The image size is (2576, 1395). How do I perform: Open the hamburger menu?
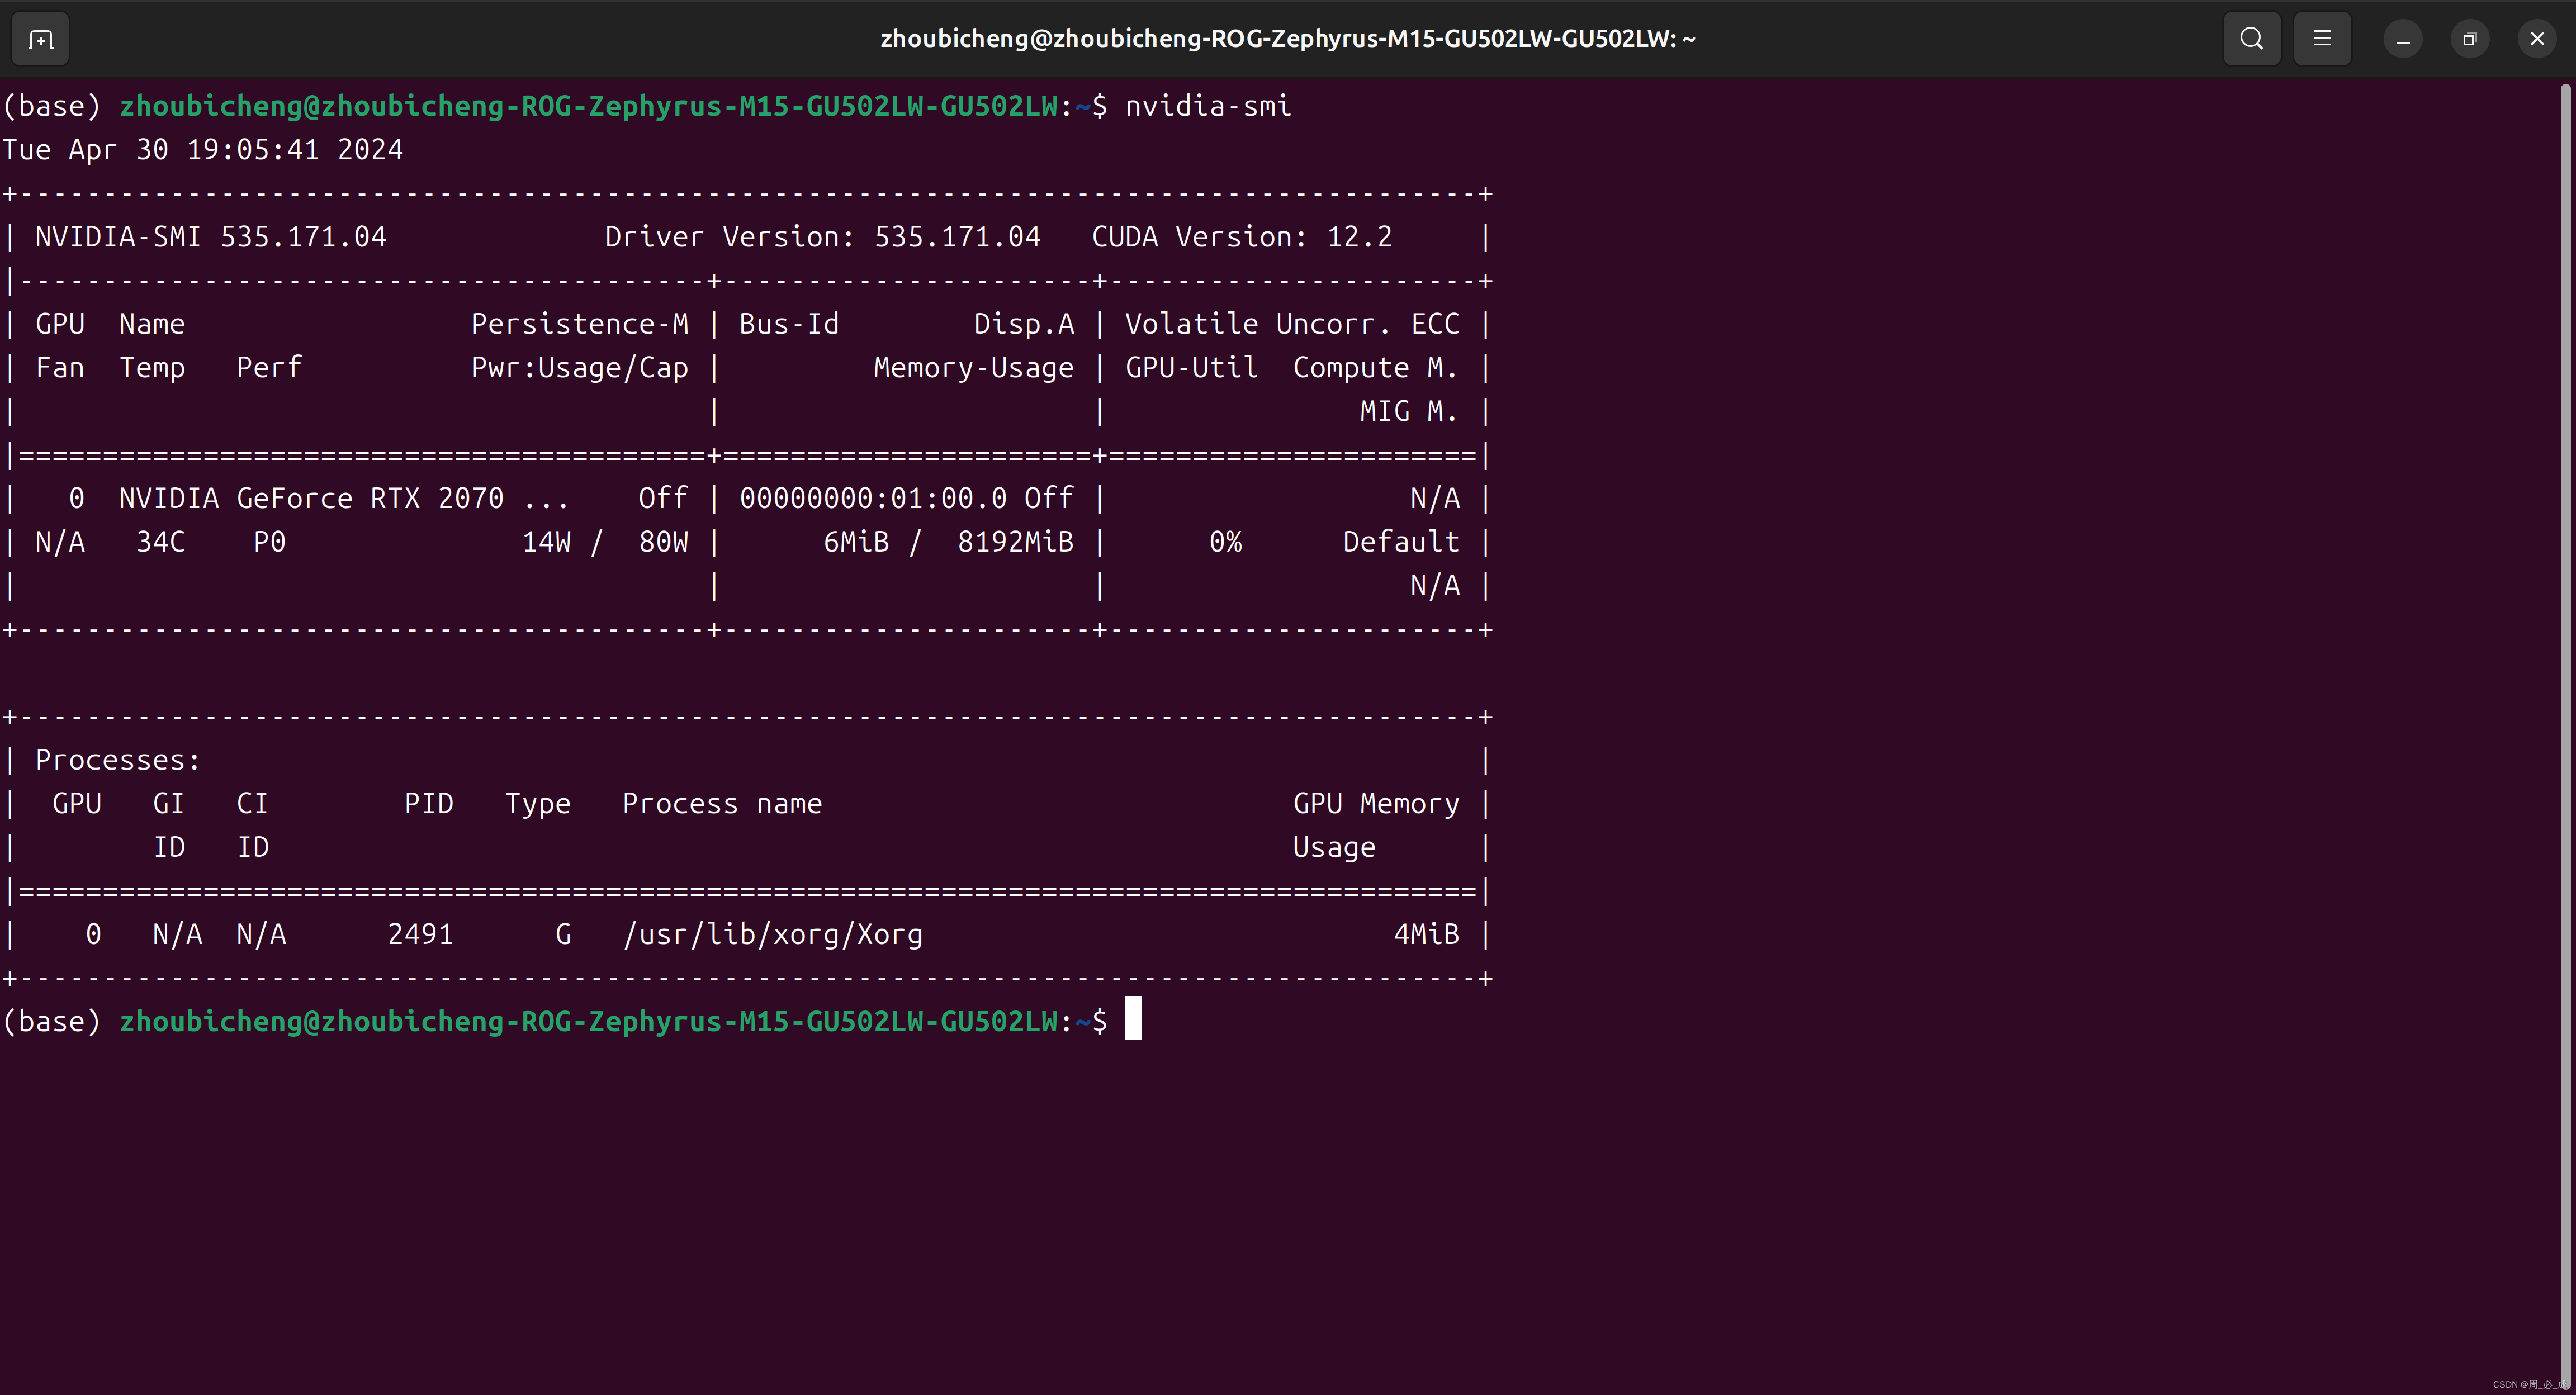[x=2322, y=39]
